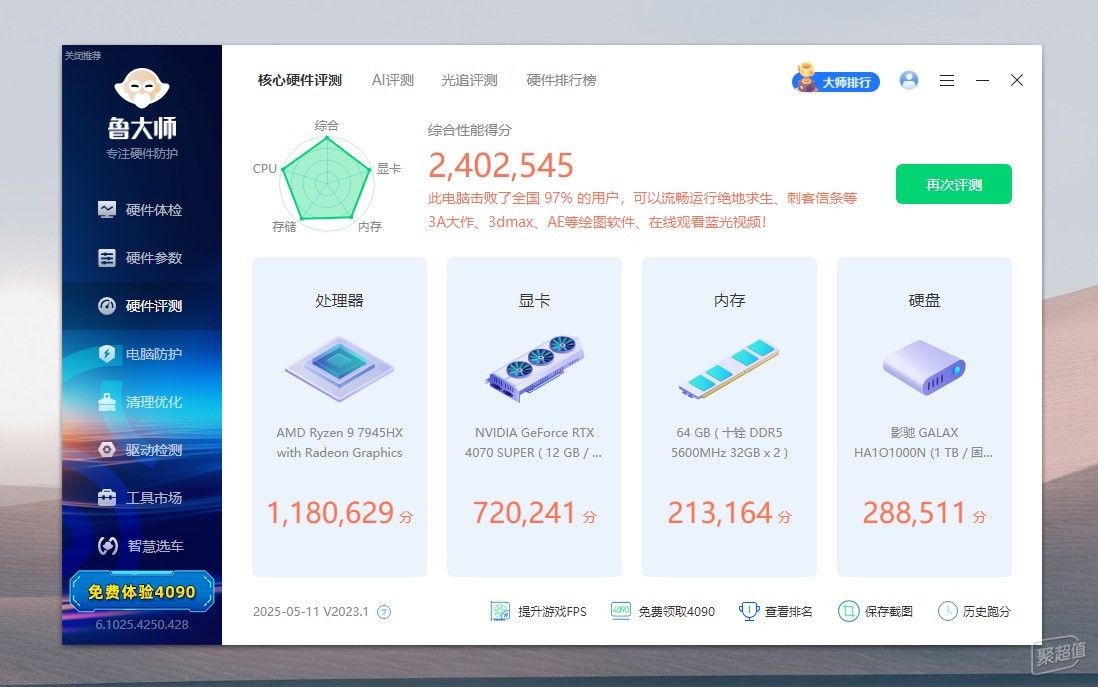
Task: Click the 保存截图 crop icon
Action: click(x=848, y=611)
